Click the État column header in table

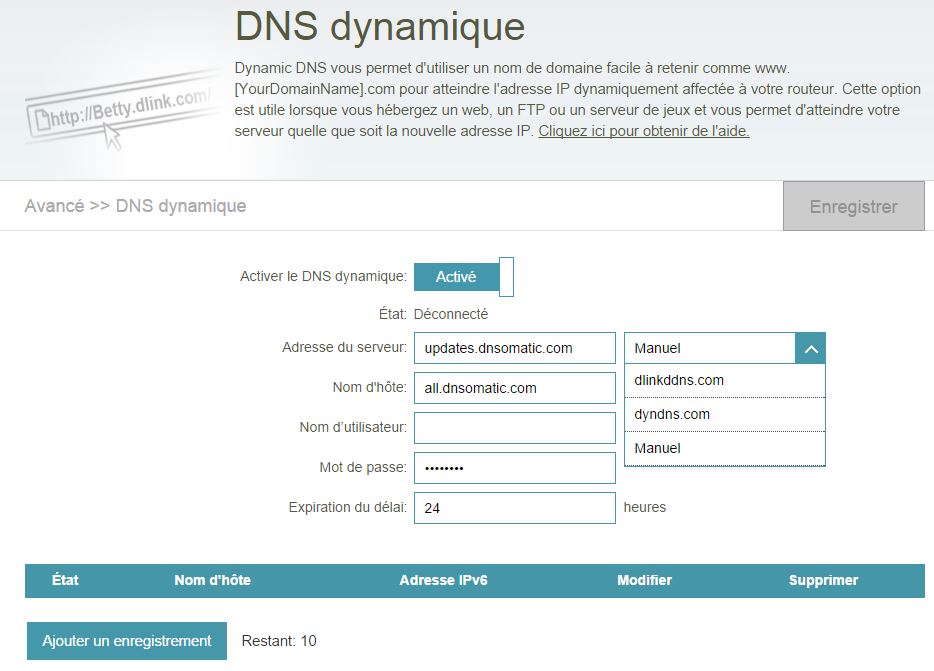[x=65, y=580]
